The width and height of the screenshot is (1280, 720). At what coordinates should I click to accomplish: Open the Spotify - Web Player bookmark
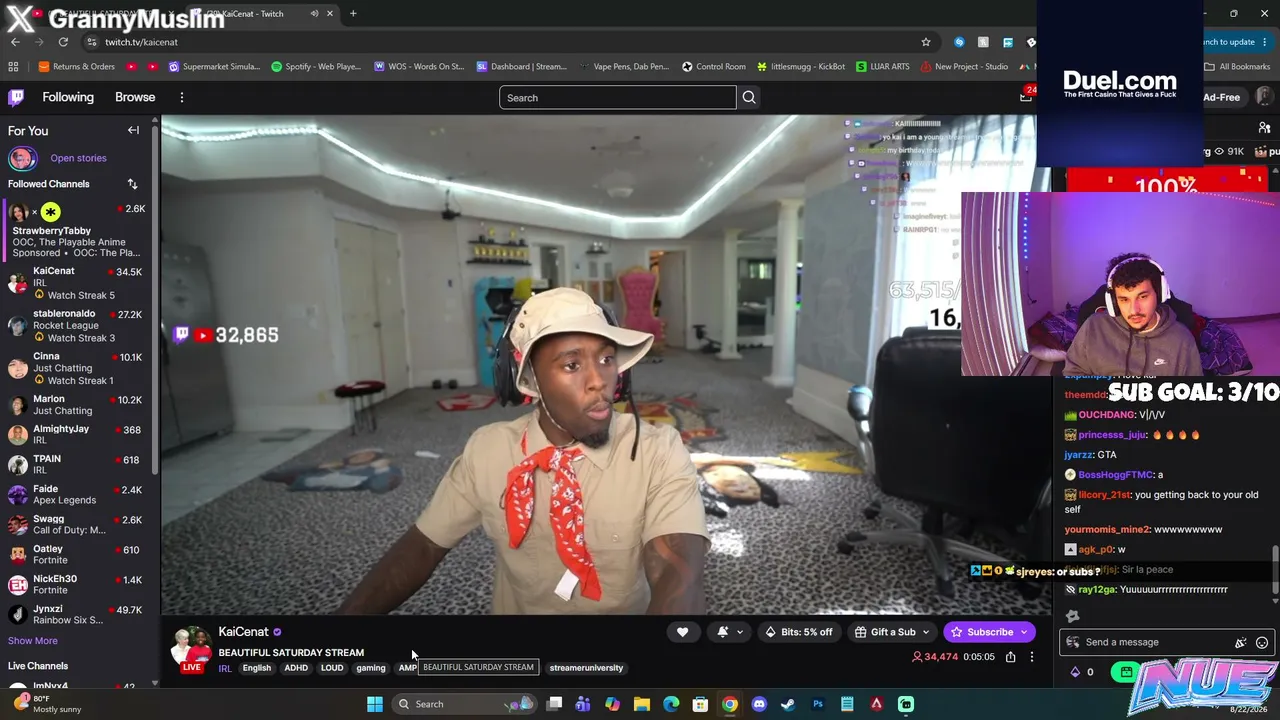[316, 67]
